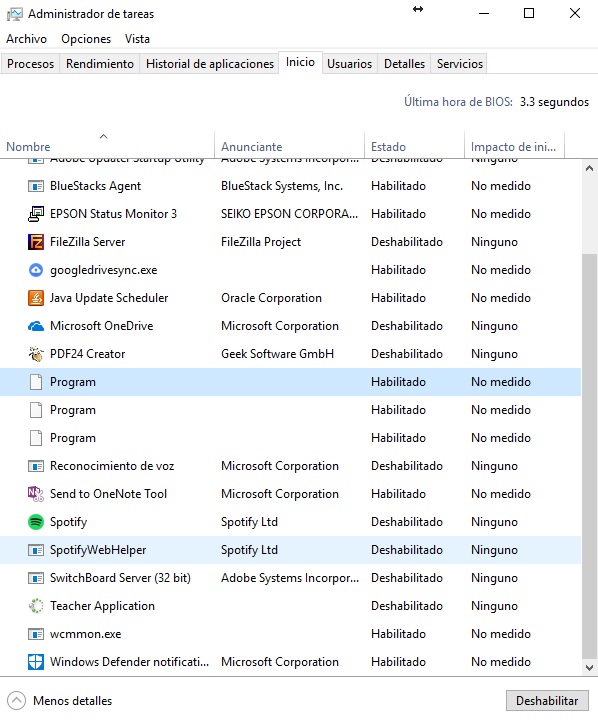Sort by the Anunciante column header
This screenshot has width=598, height=724.
290,146
